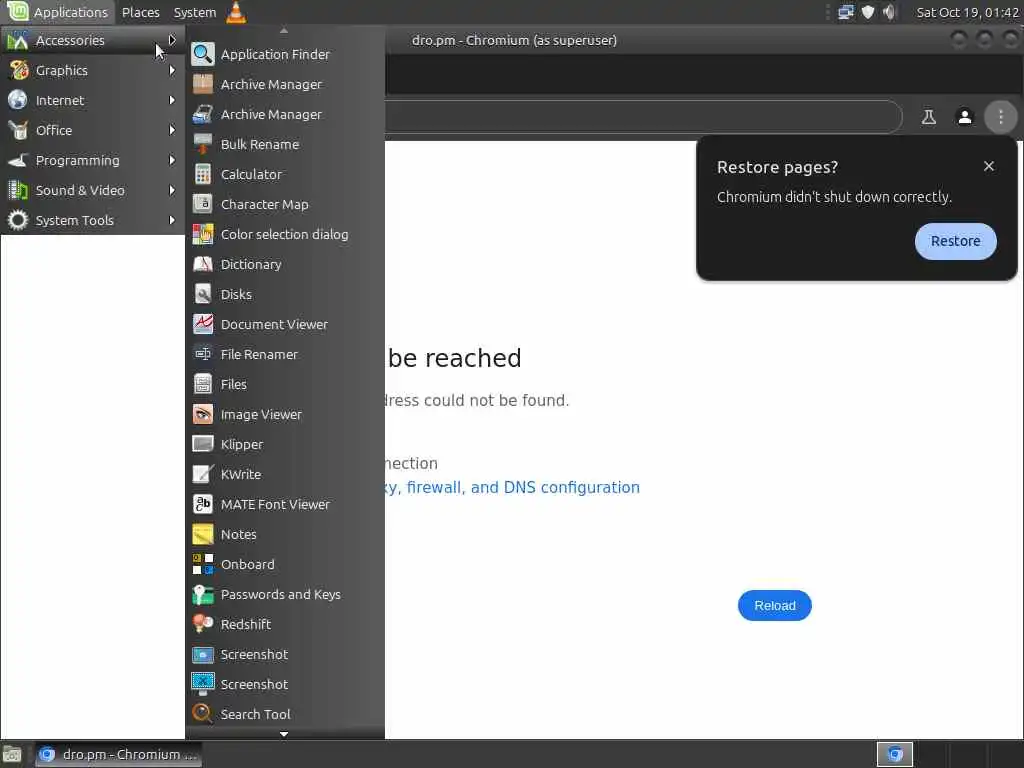This screenshot has width=1024, height=768.
Task: Open Files manager icon
Action: click(x=202, y=384)
